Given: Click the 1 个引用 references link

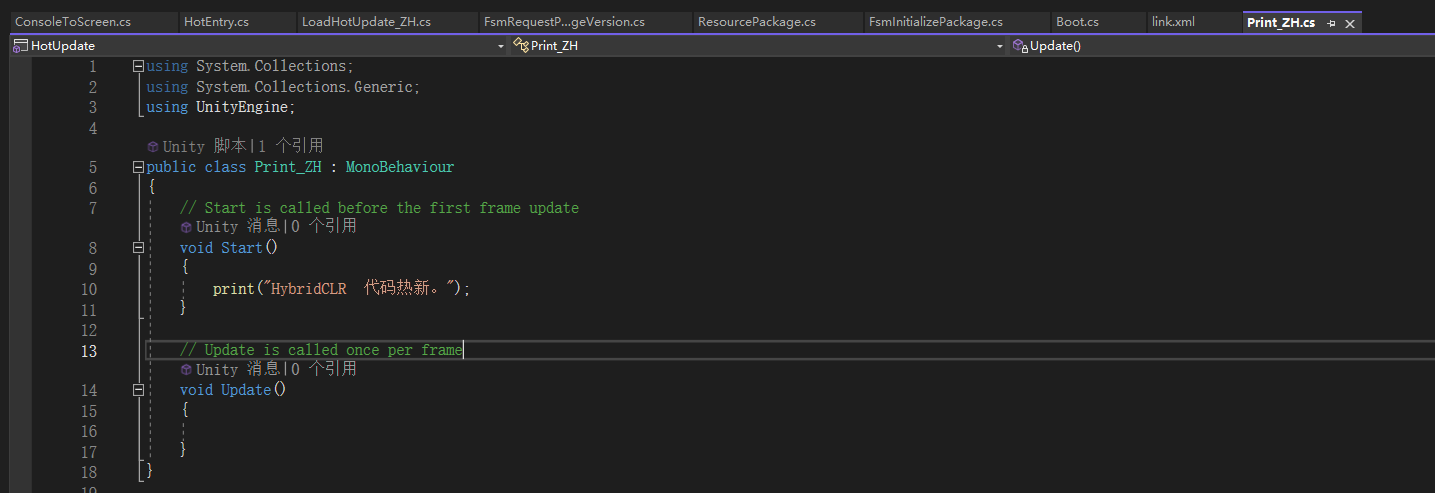Looking at the screenshot, I should coord(290,147).
